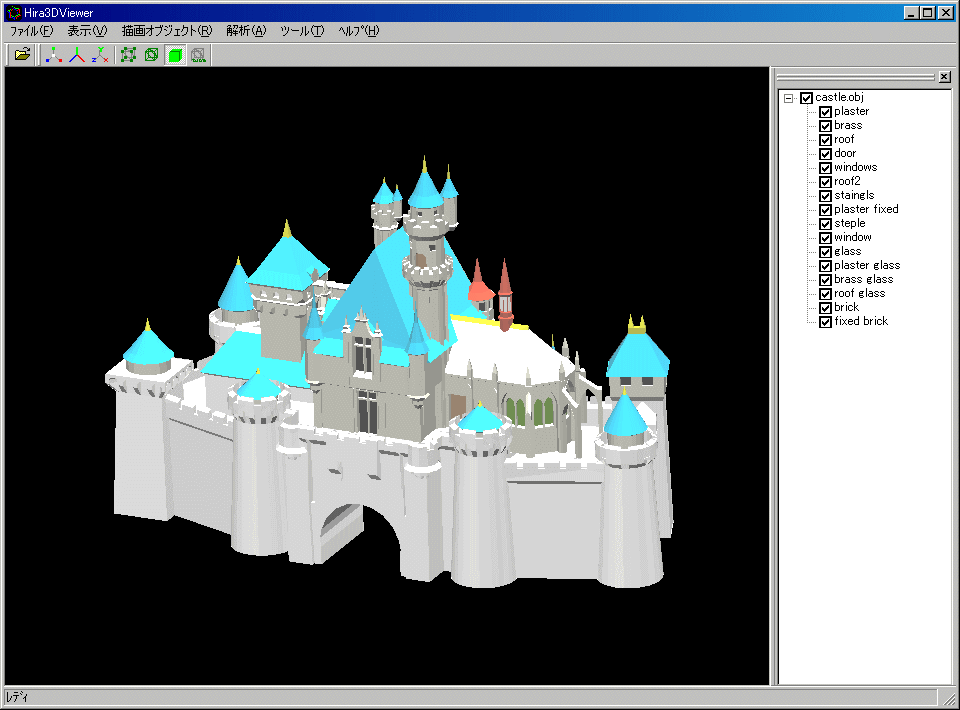The width and height of the screenshot is (960, 710).
Task: Click the レディ status bar text
Action: point(17,697)
